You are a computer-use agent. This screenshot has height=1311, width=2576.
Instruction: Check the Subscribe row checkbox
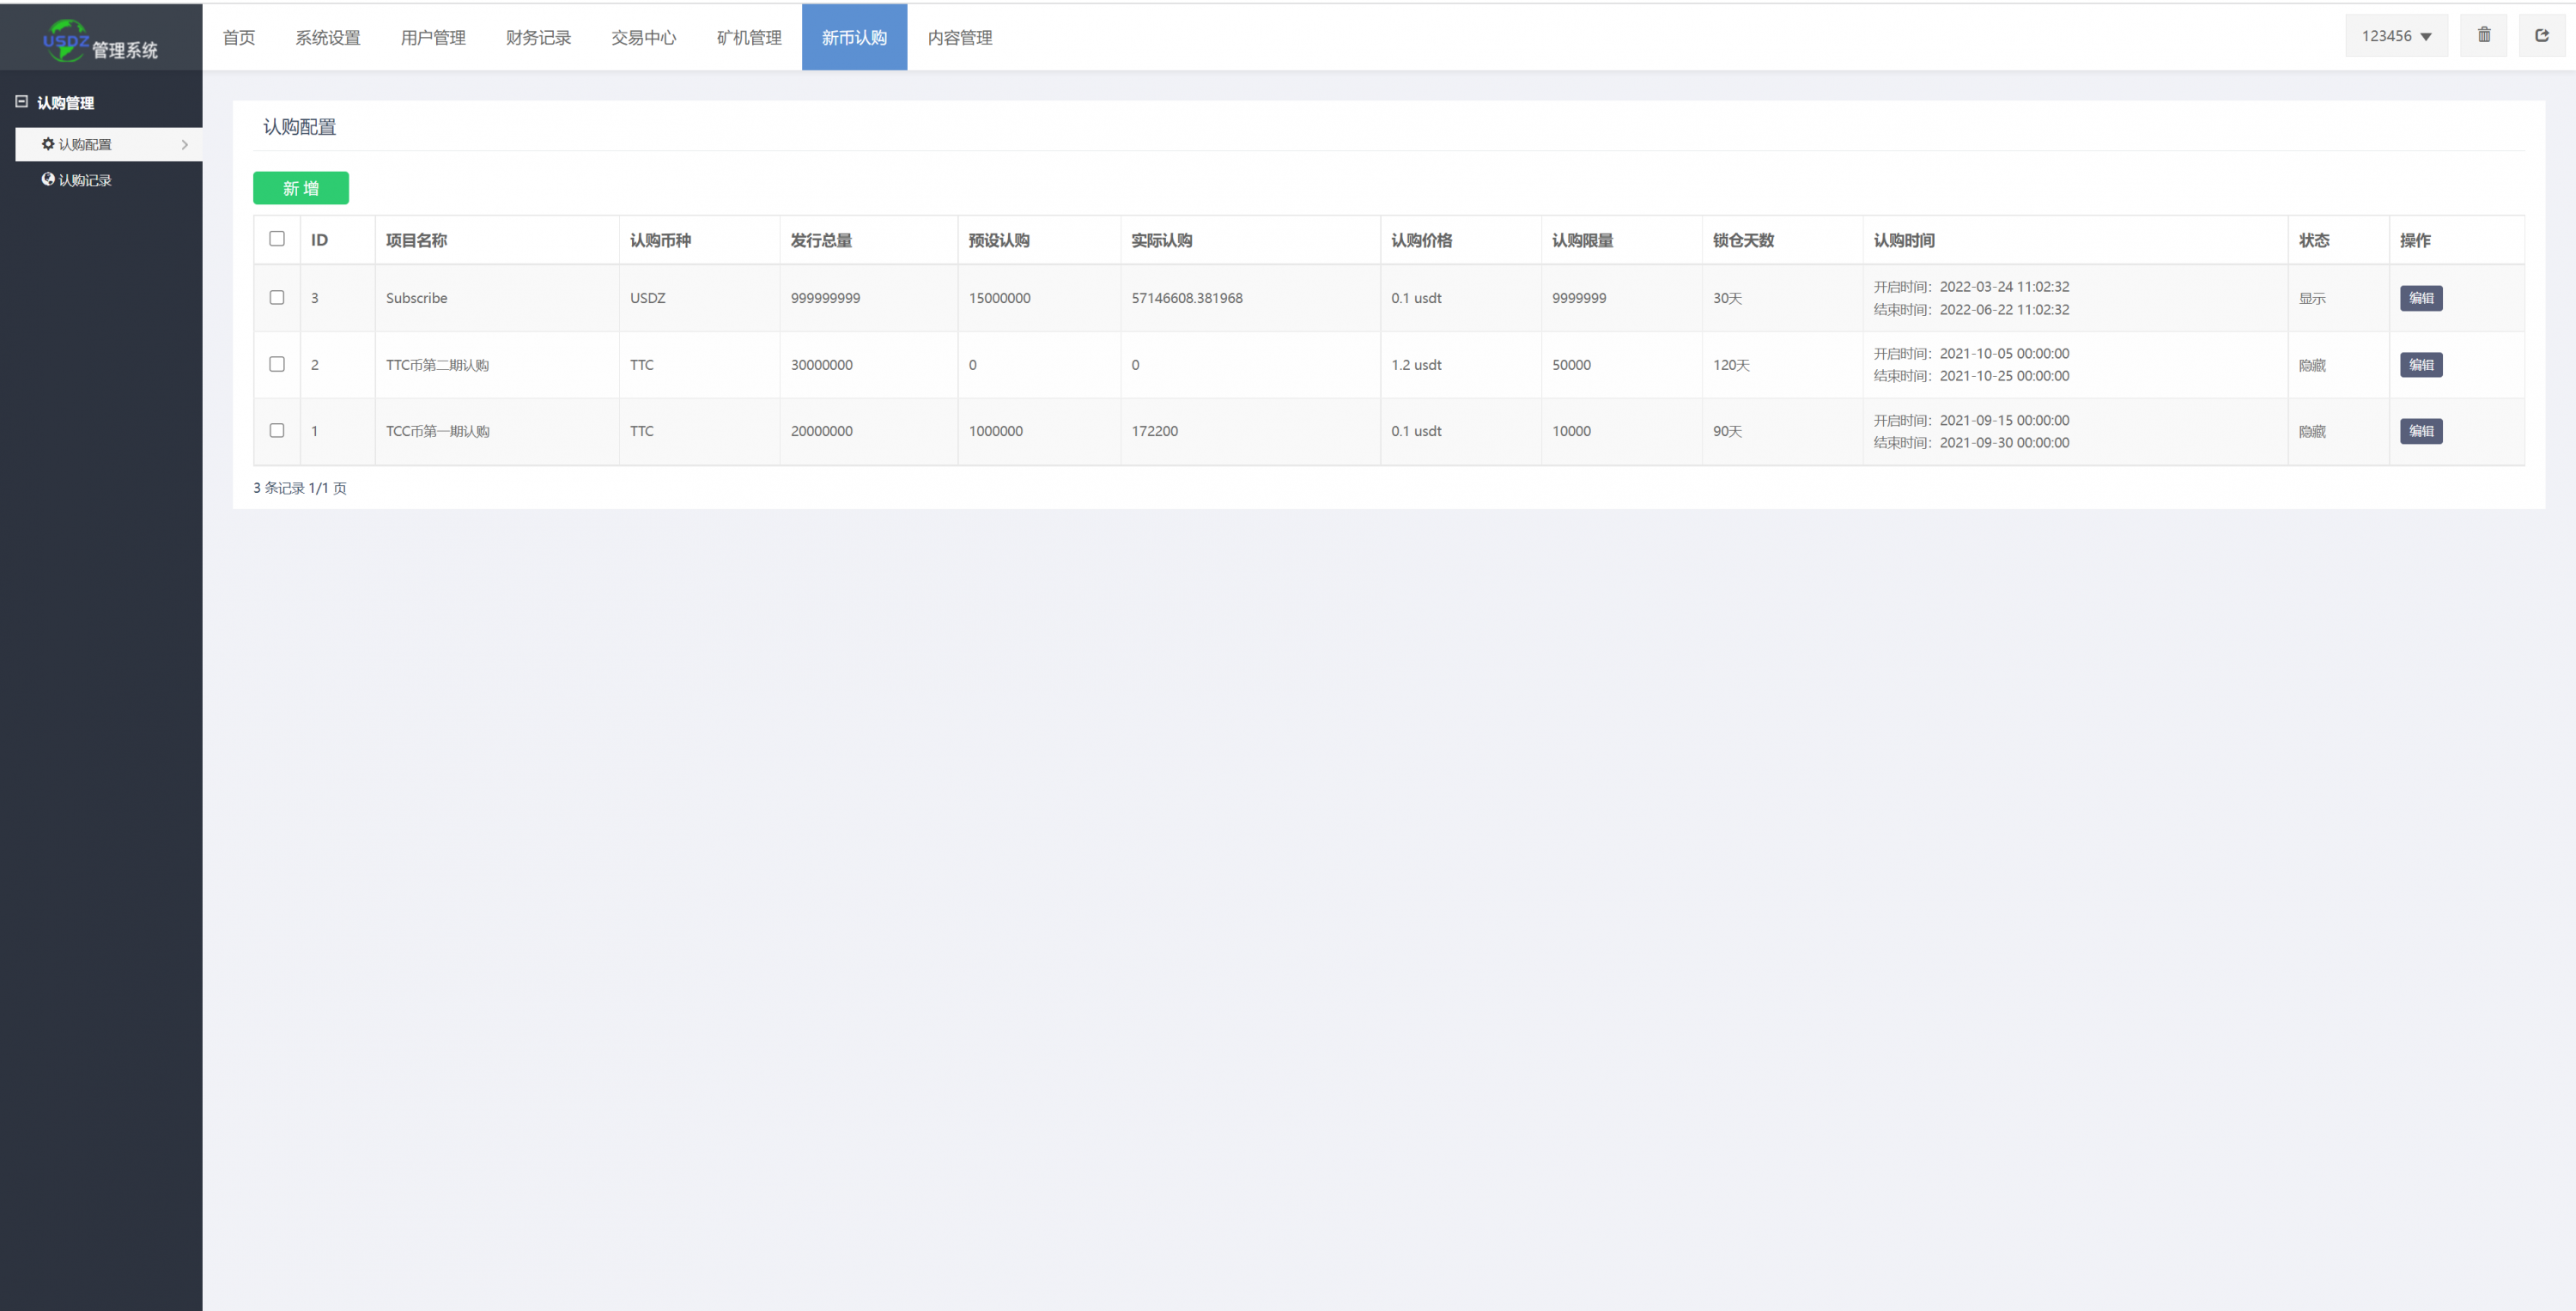(x=277, y=298)
